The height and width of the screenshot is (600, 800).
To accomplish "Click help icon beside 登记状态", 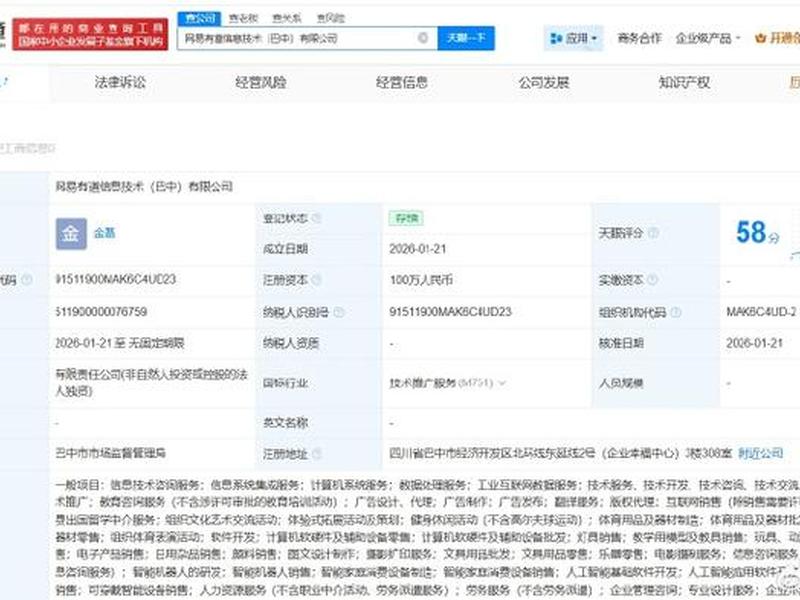I will click(316, 218).
